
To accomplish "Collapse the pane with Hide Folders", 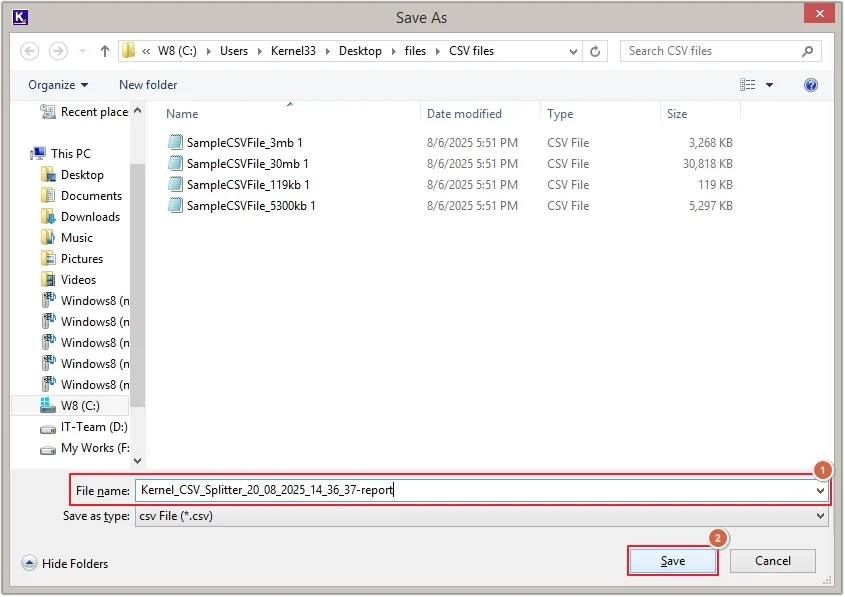I will [65, 564].
